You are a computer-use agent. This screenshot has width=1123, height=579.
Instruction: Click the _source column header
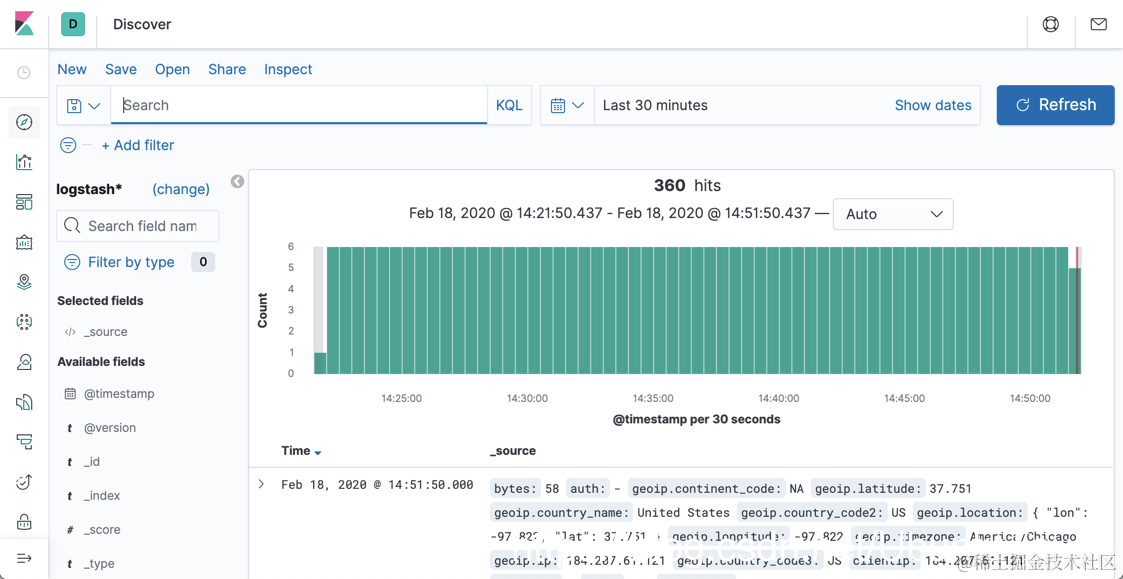513,451
